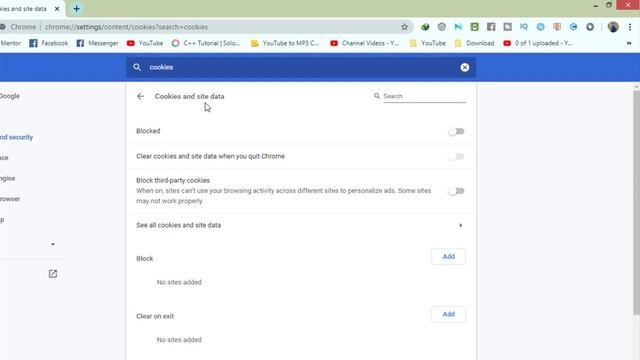Open the YouTube to MP3 bookmark

(x=285, y=43)
